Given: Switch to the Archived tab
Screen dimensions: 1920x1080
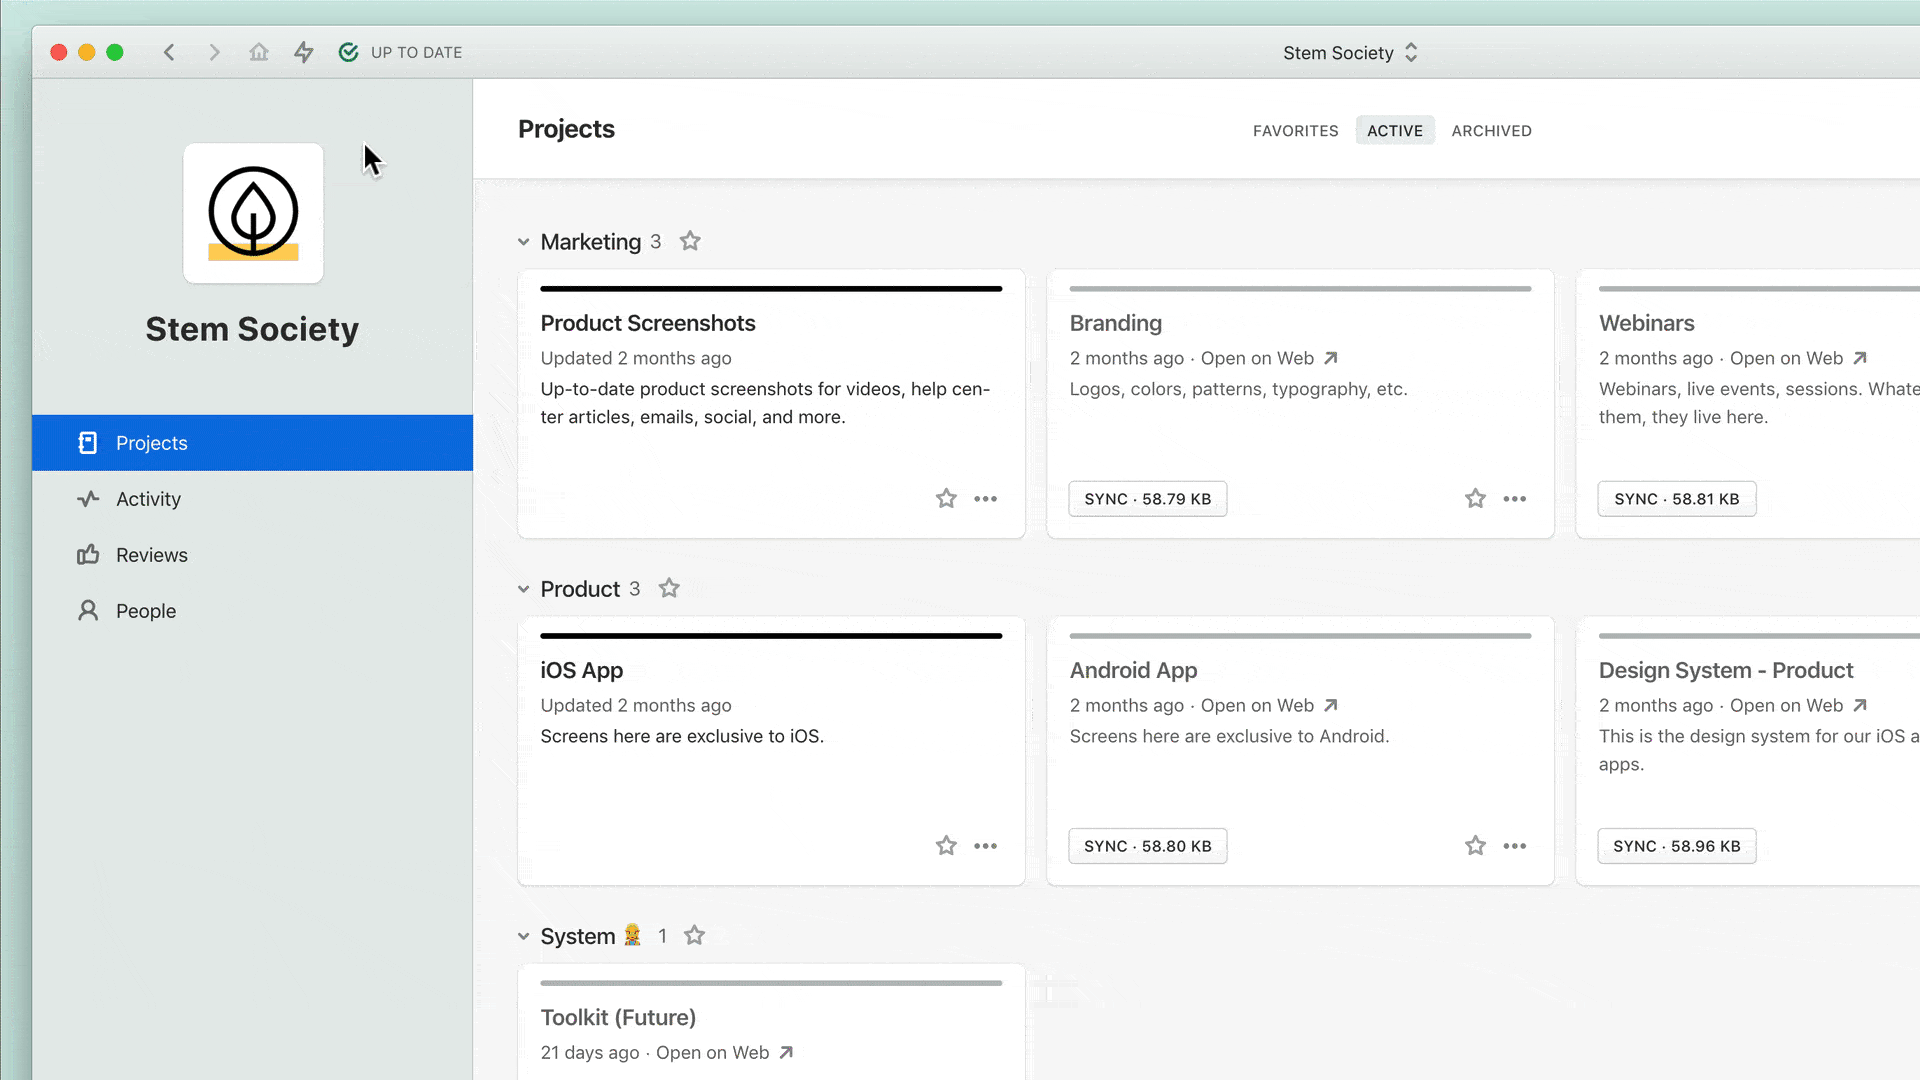Looking at the screenshot, I should 1491,131.
